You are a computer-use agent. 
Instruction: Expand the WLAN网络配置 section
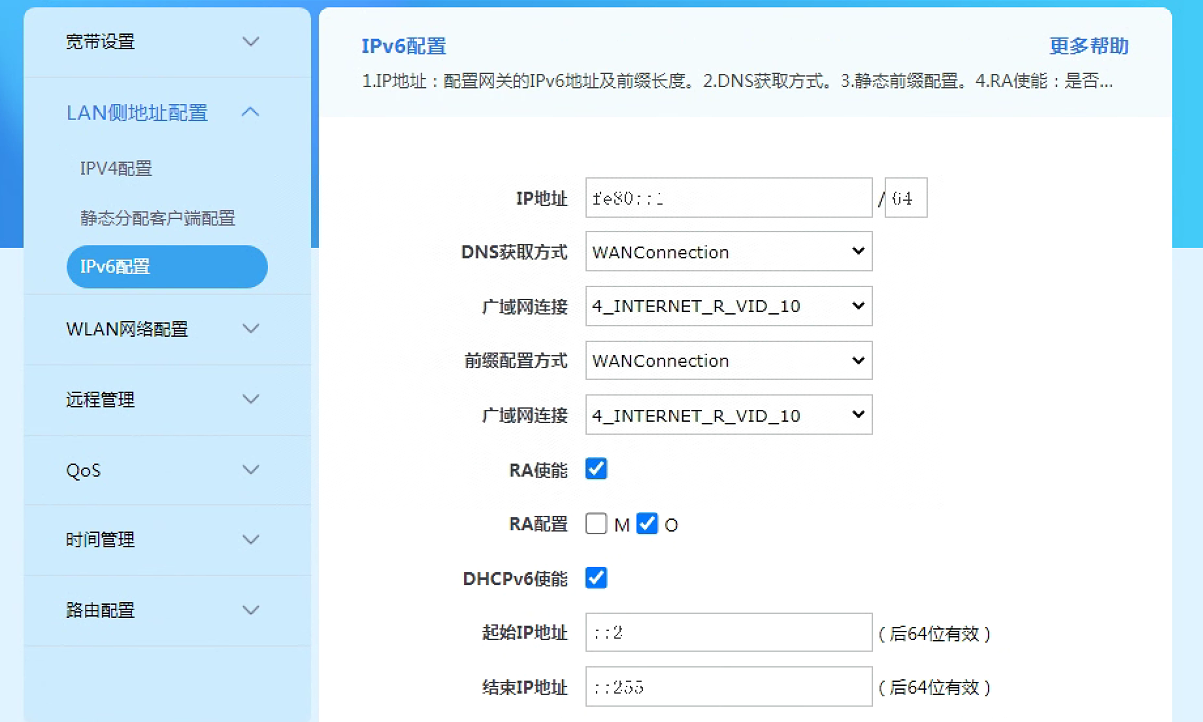166,329
